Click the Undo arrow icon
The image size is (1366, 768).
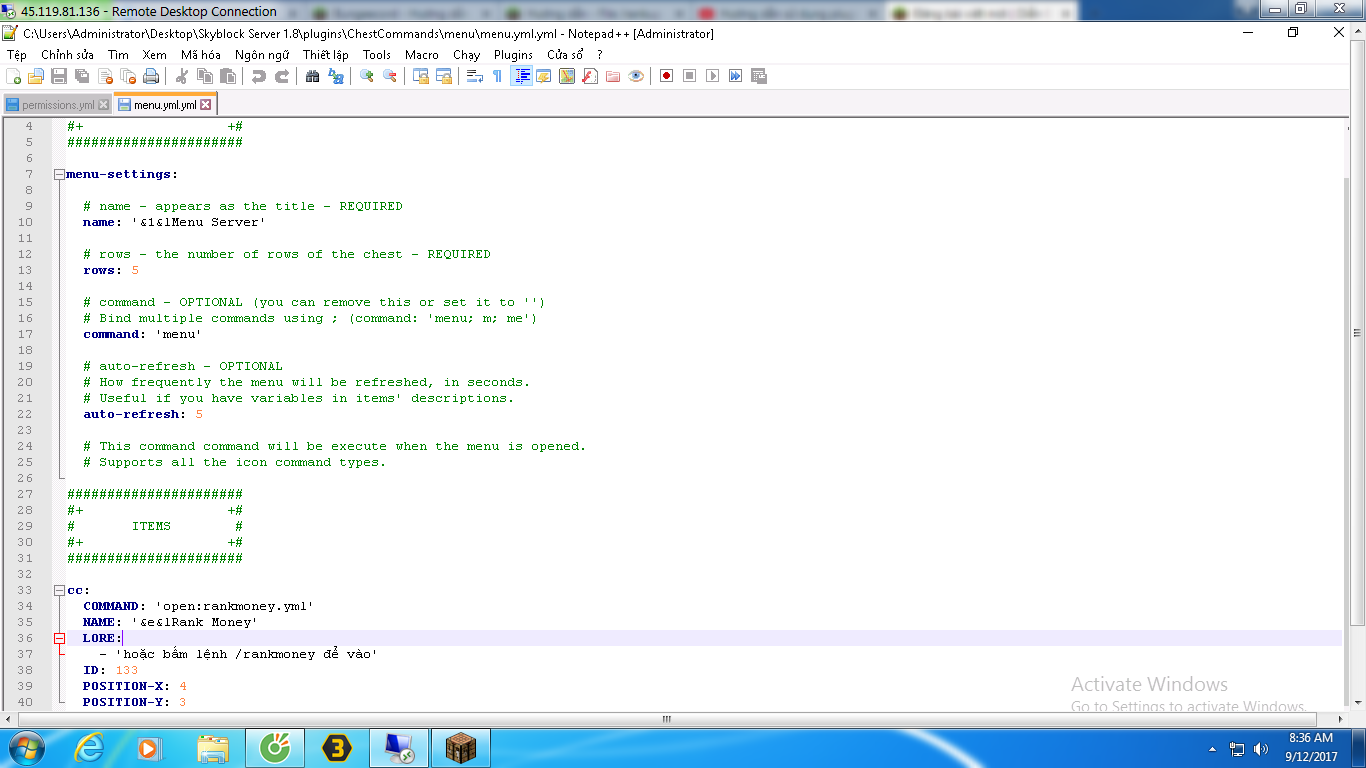[259, 76]
